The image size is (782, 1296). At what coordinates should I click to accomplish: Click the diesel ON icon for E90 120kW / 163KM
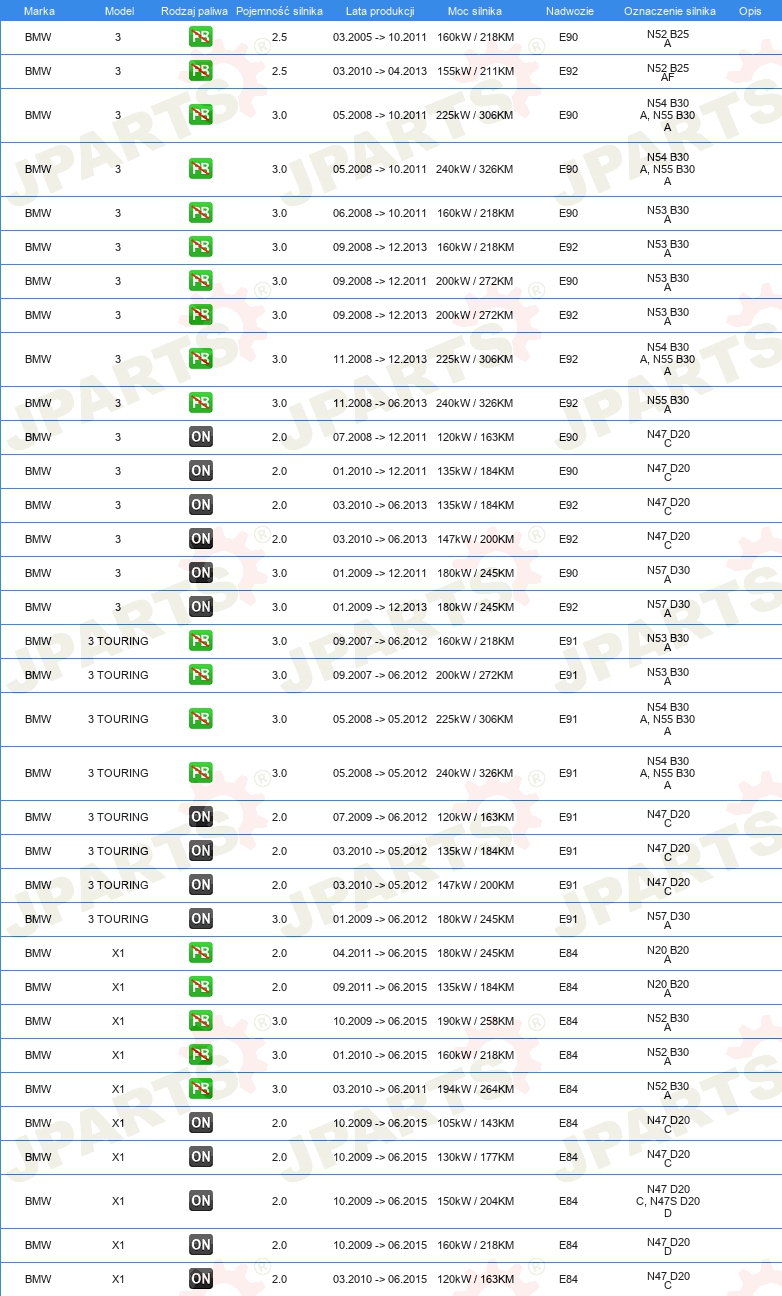coord(201,437)
